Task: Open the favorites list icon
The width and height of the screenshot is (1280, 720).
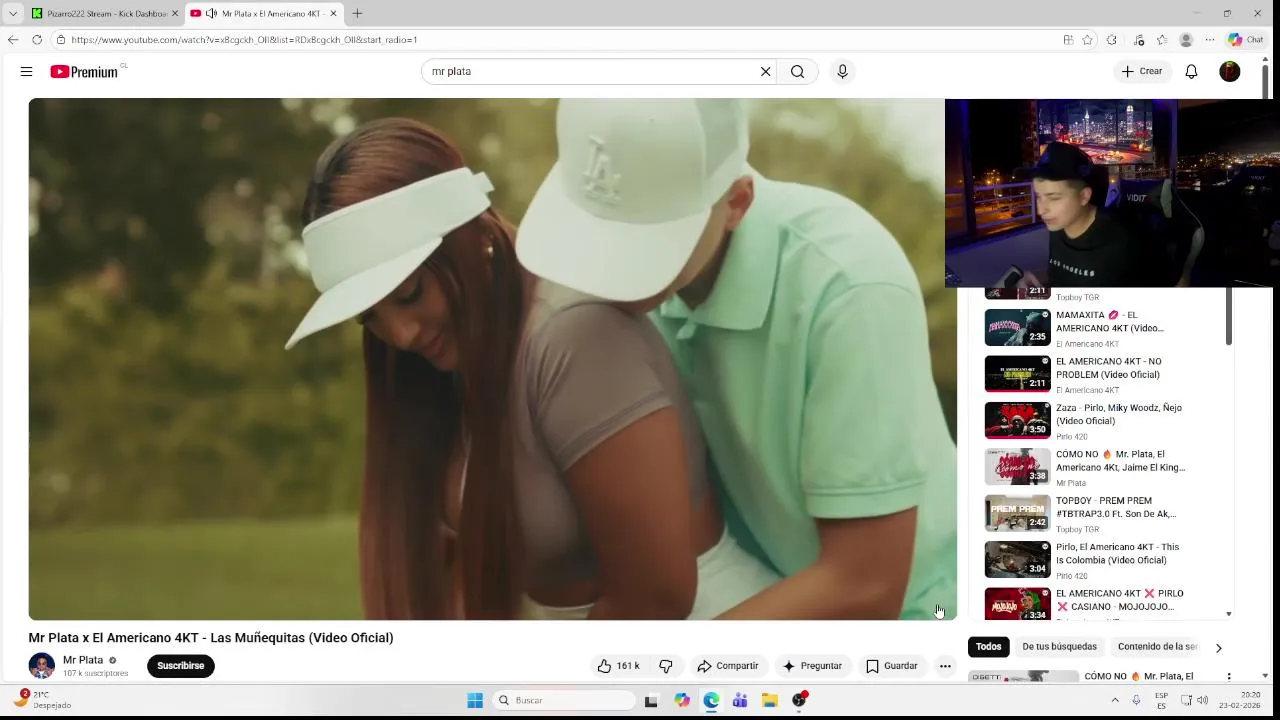Action: point(1162,40)
